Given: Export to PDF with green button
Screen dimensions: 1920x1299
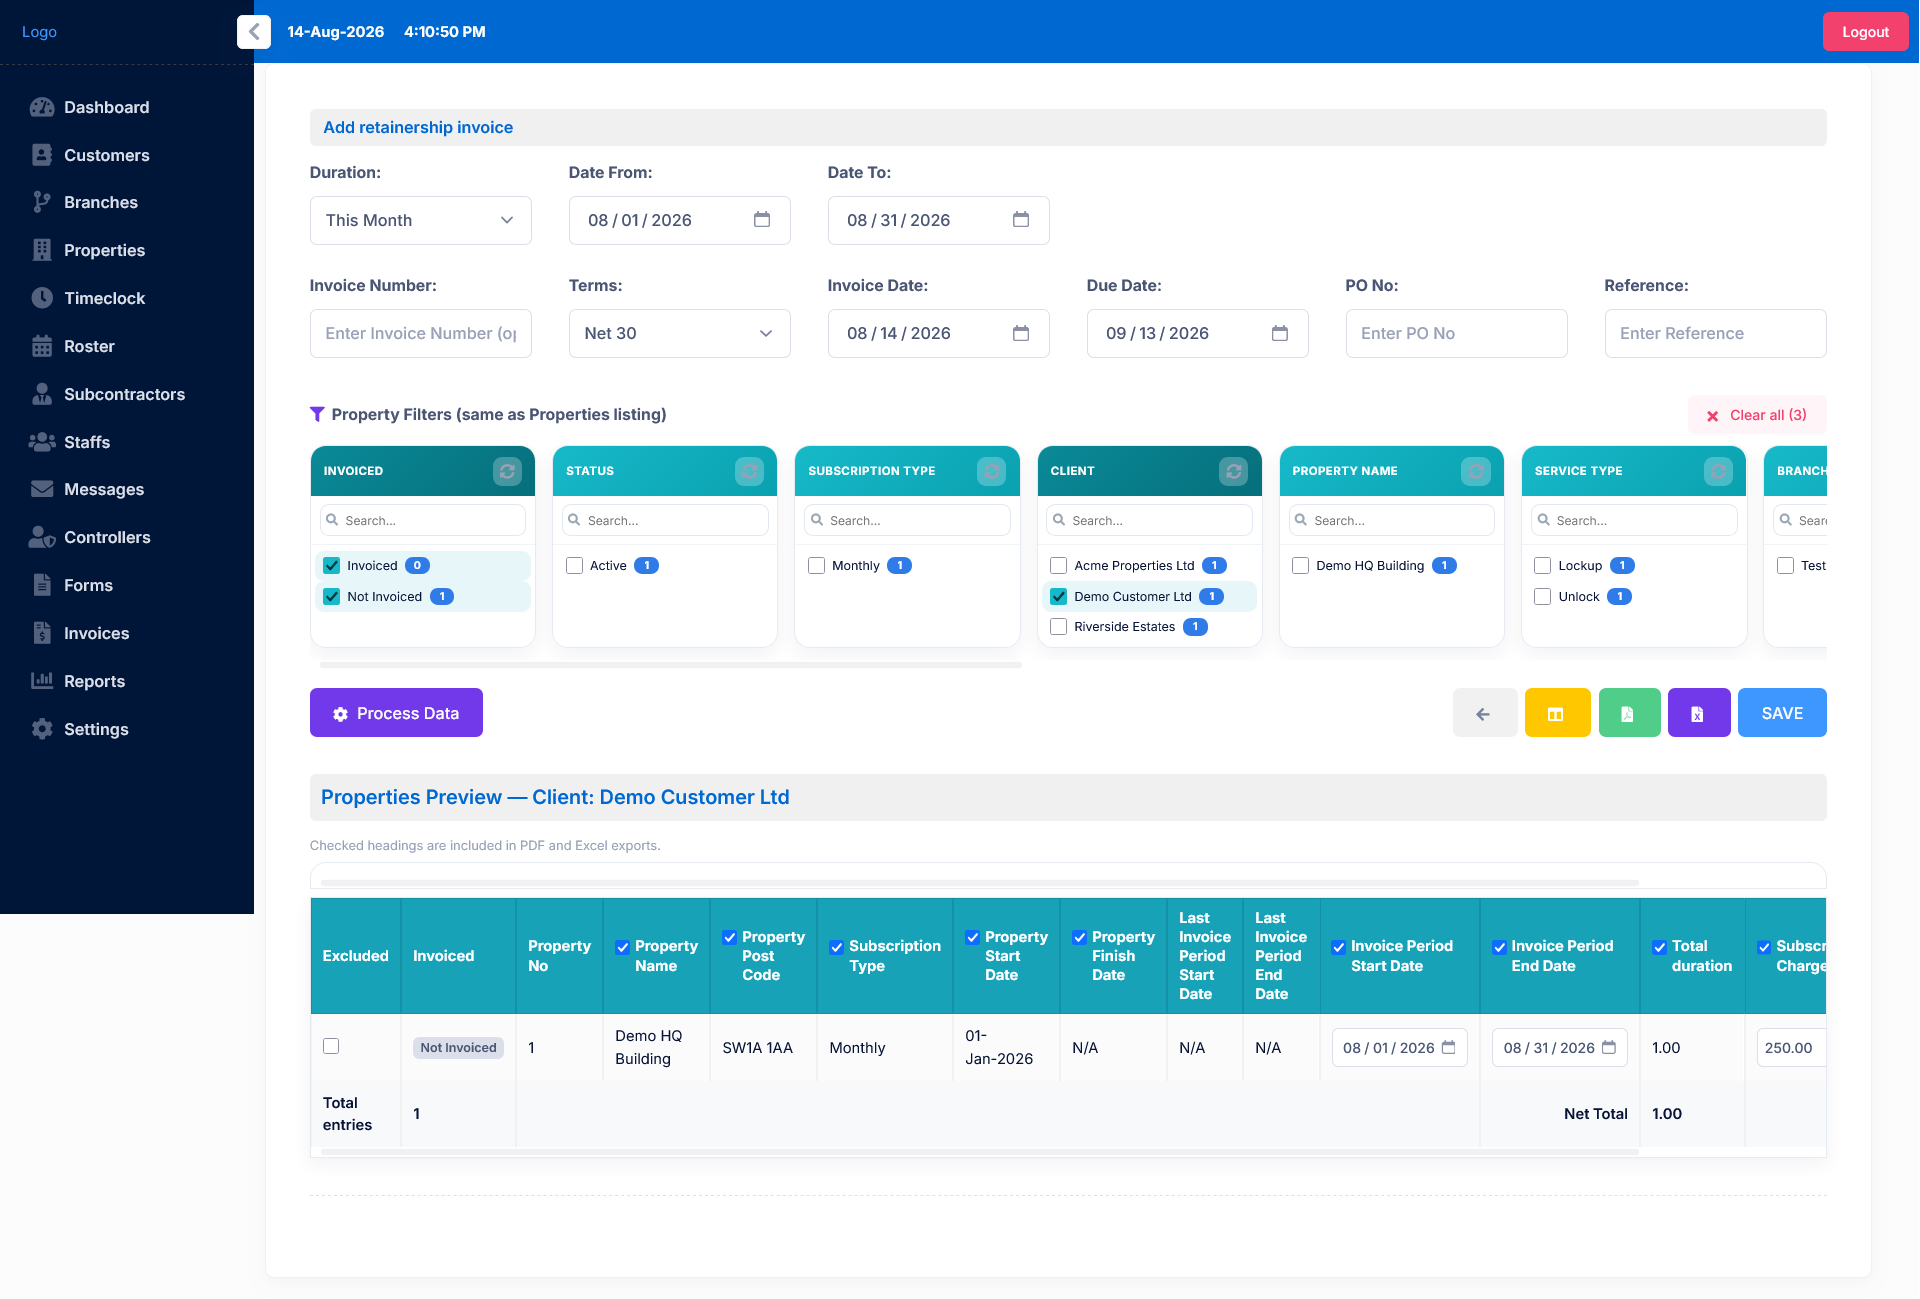Looking at the screenshot, I should [1630, 713].
